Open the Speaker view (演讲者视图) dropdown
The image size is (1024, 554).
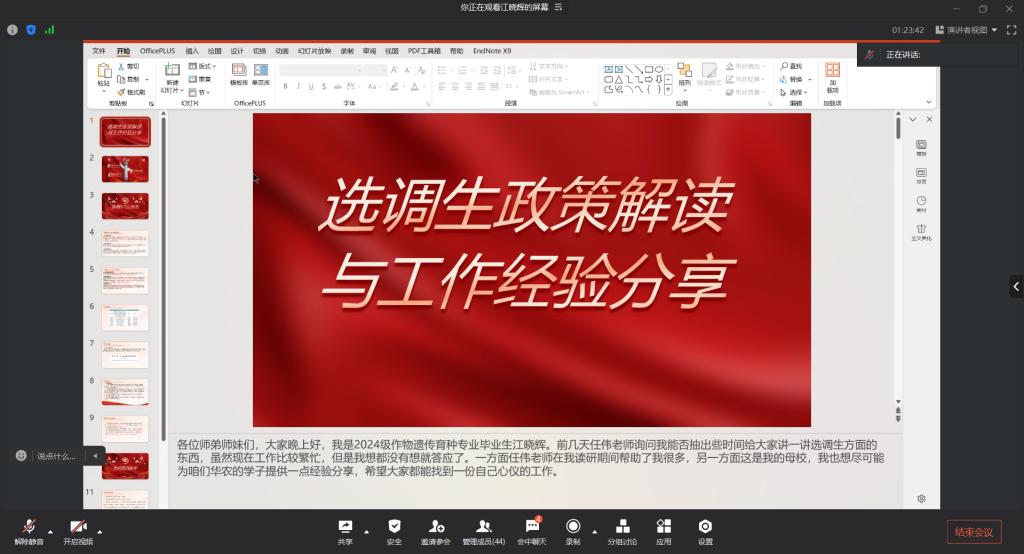pyautogui.click(x=966, y=30)
